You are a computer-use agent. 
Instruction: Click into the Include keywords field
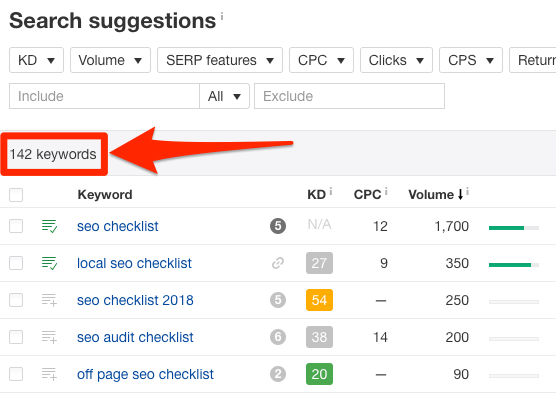tap(104, 96)
